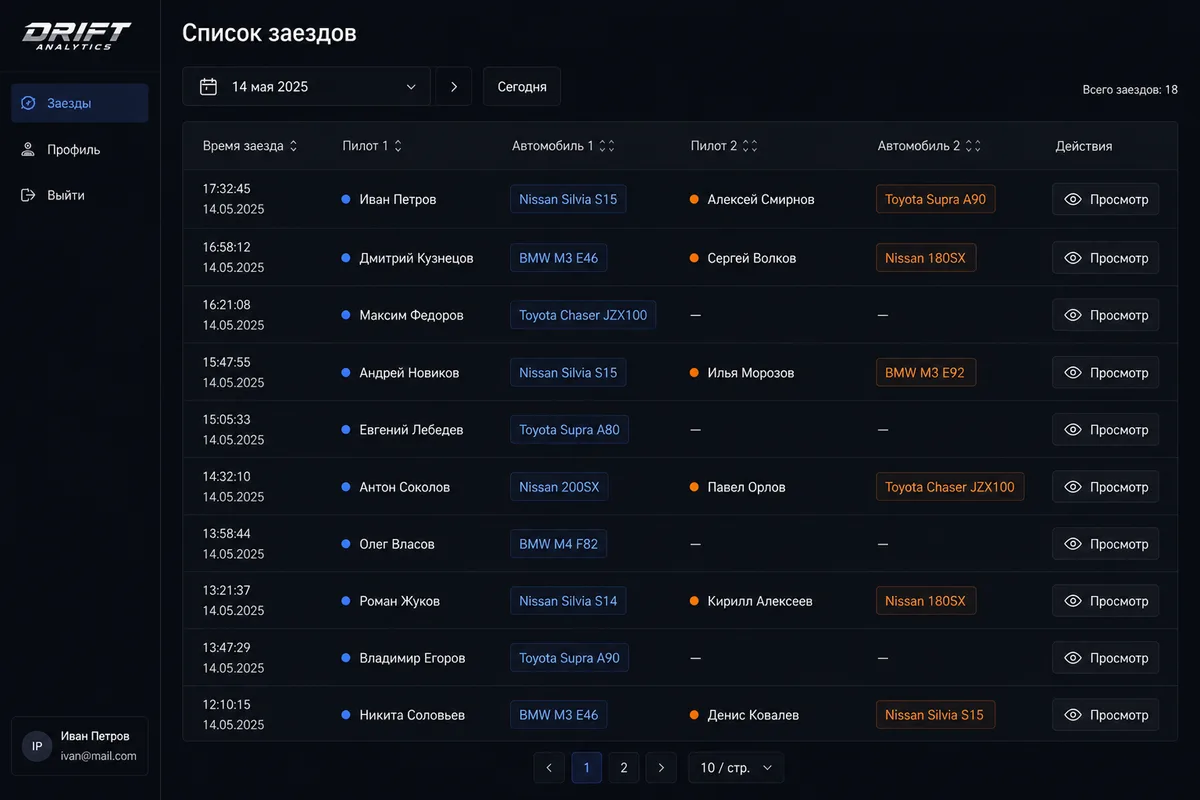Click Nissan Silvia S15 tag for Денис Ковалев
This screenshot has width=1200, height=800.
(x=934, y=715)
